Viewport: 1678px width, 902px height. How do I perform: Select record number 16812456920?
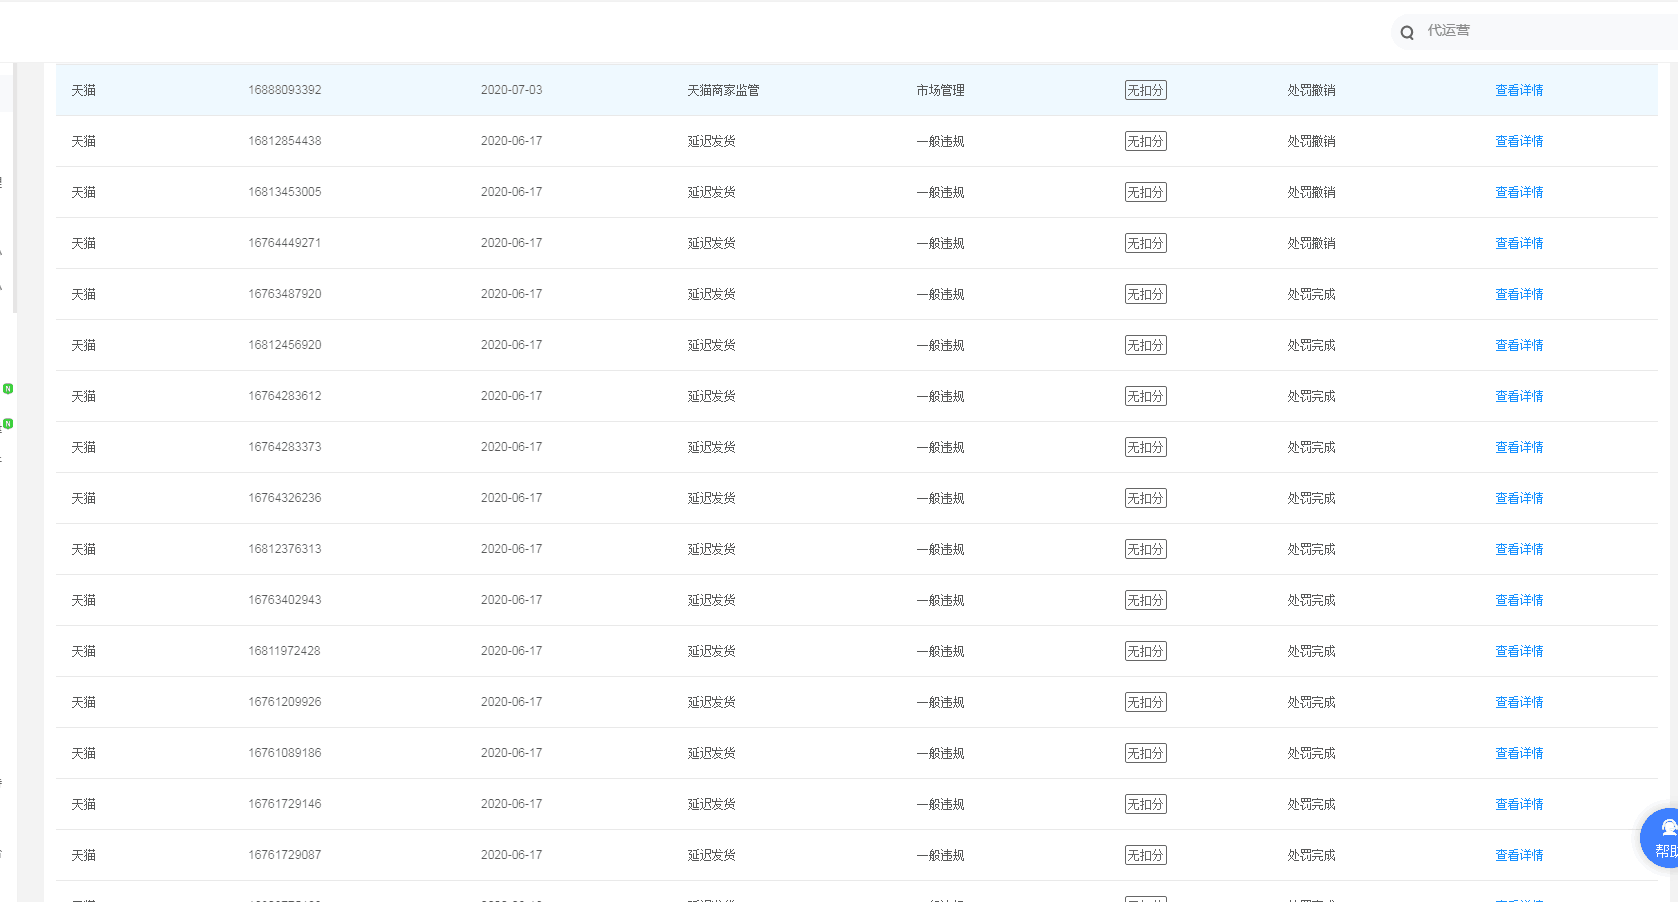[285, 345]
